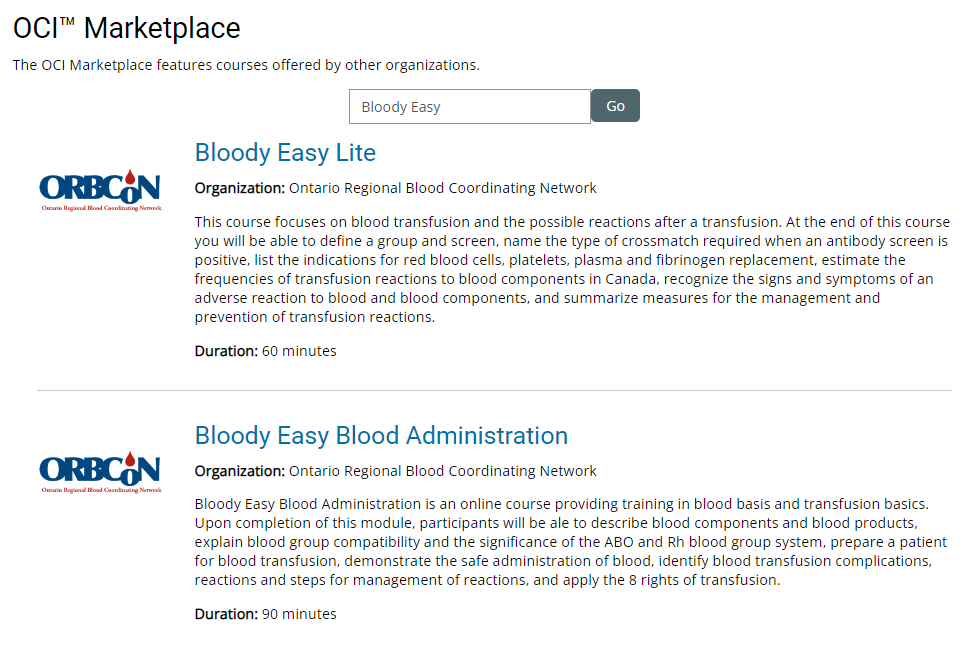Focus the search field containing "Bloody Easy"

coord(469,107)
